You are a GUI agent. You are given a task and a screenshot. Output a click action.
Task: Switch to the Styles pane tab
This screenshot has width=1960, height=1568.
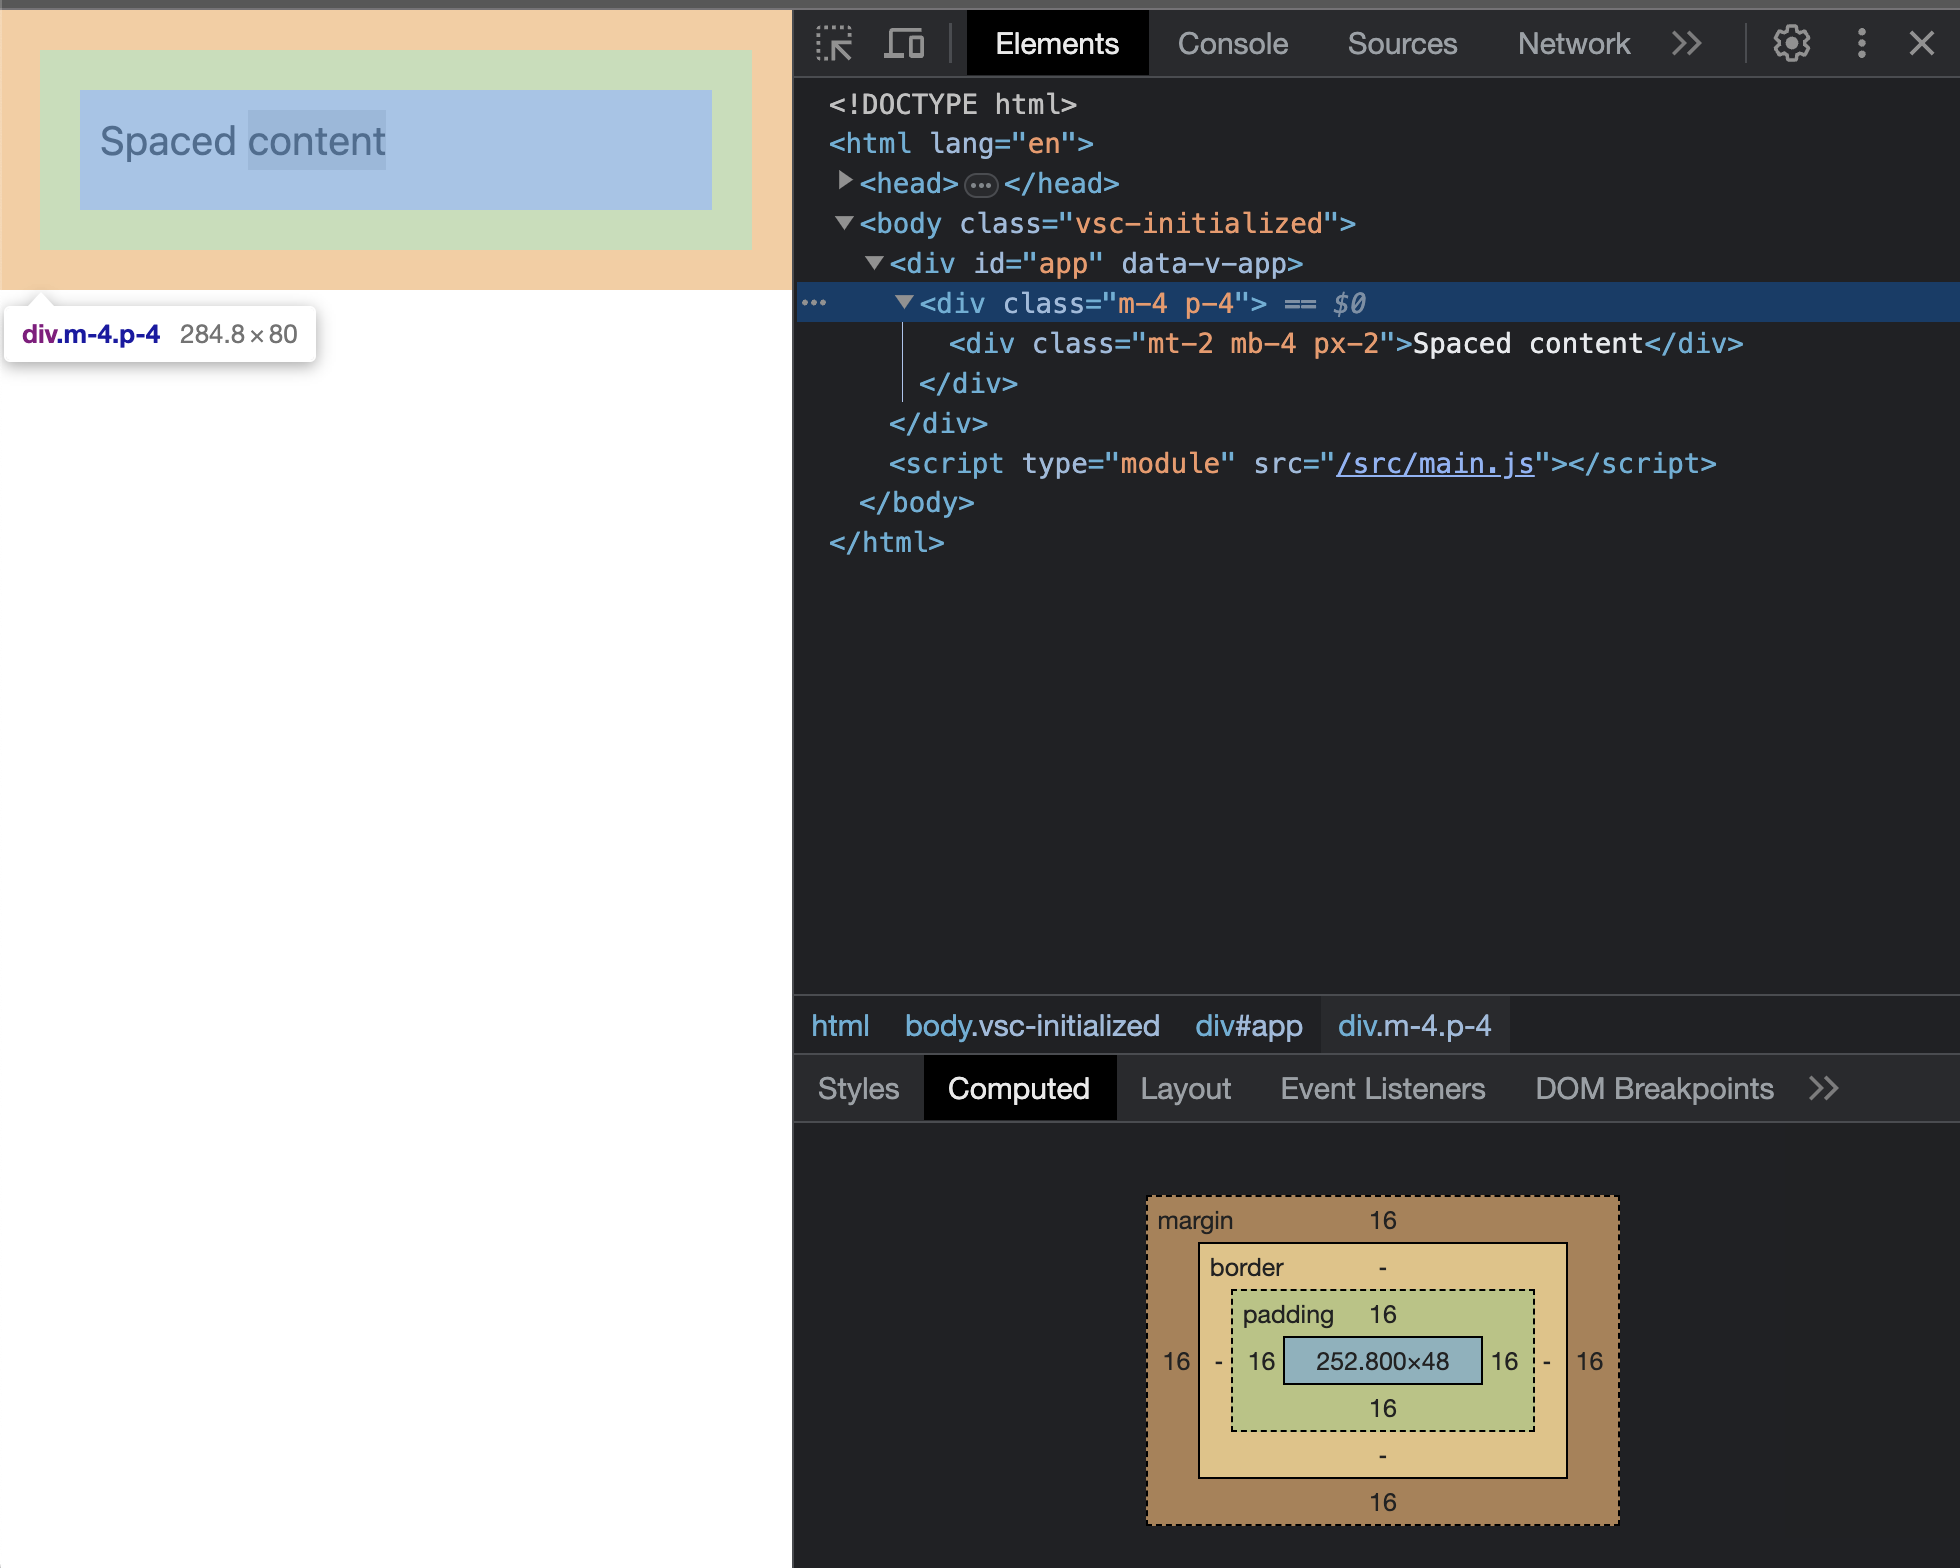click(858, 1089)
